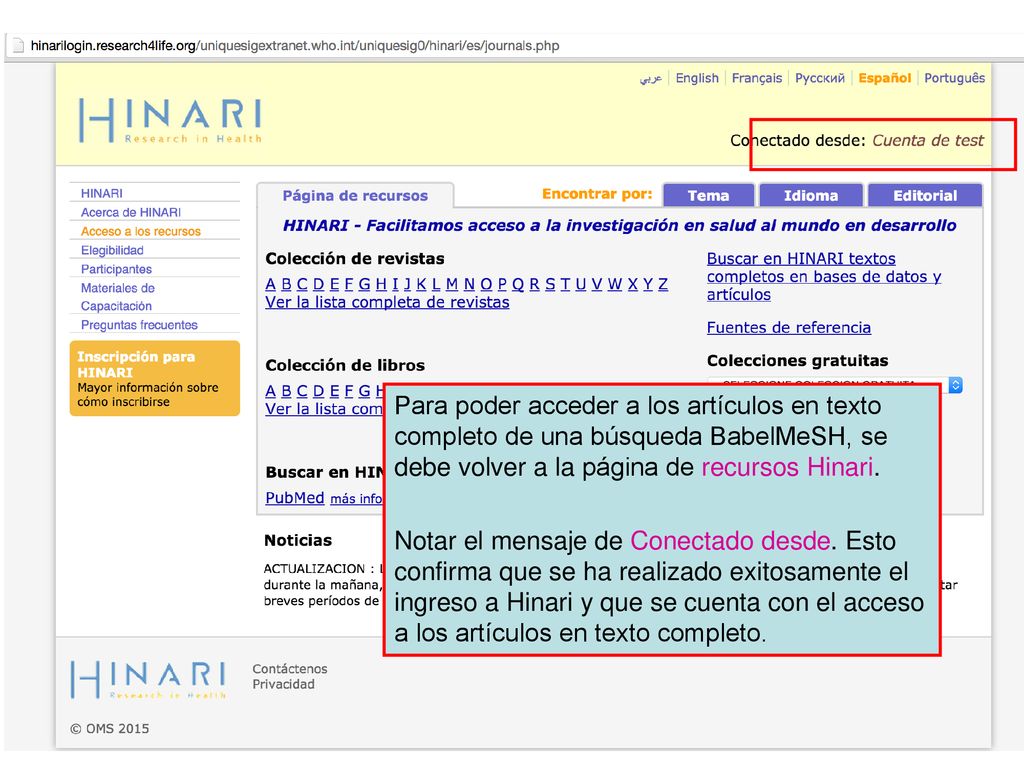Open HINARI in the sidebar menu
This screenshot has height=768, width=1024.
pos(102,193)
